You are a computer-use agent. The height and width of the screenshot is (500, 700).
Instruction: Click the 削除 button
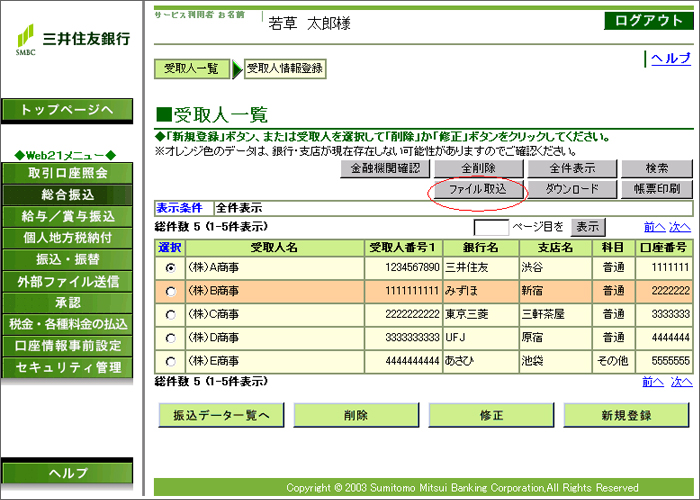pos(356,415)
